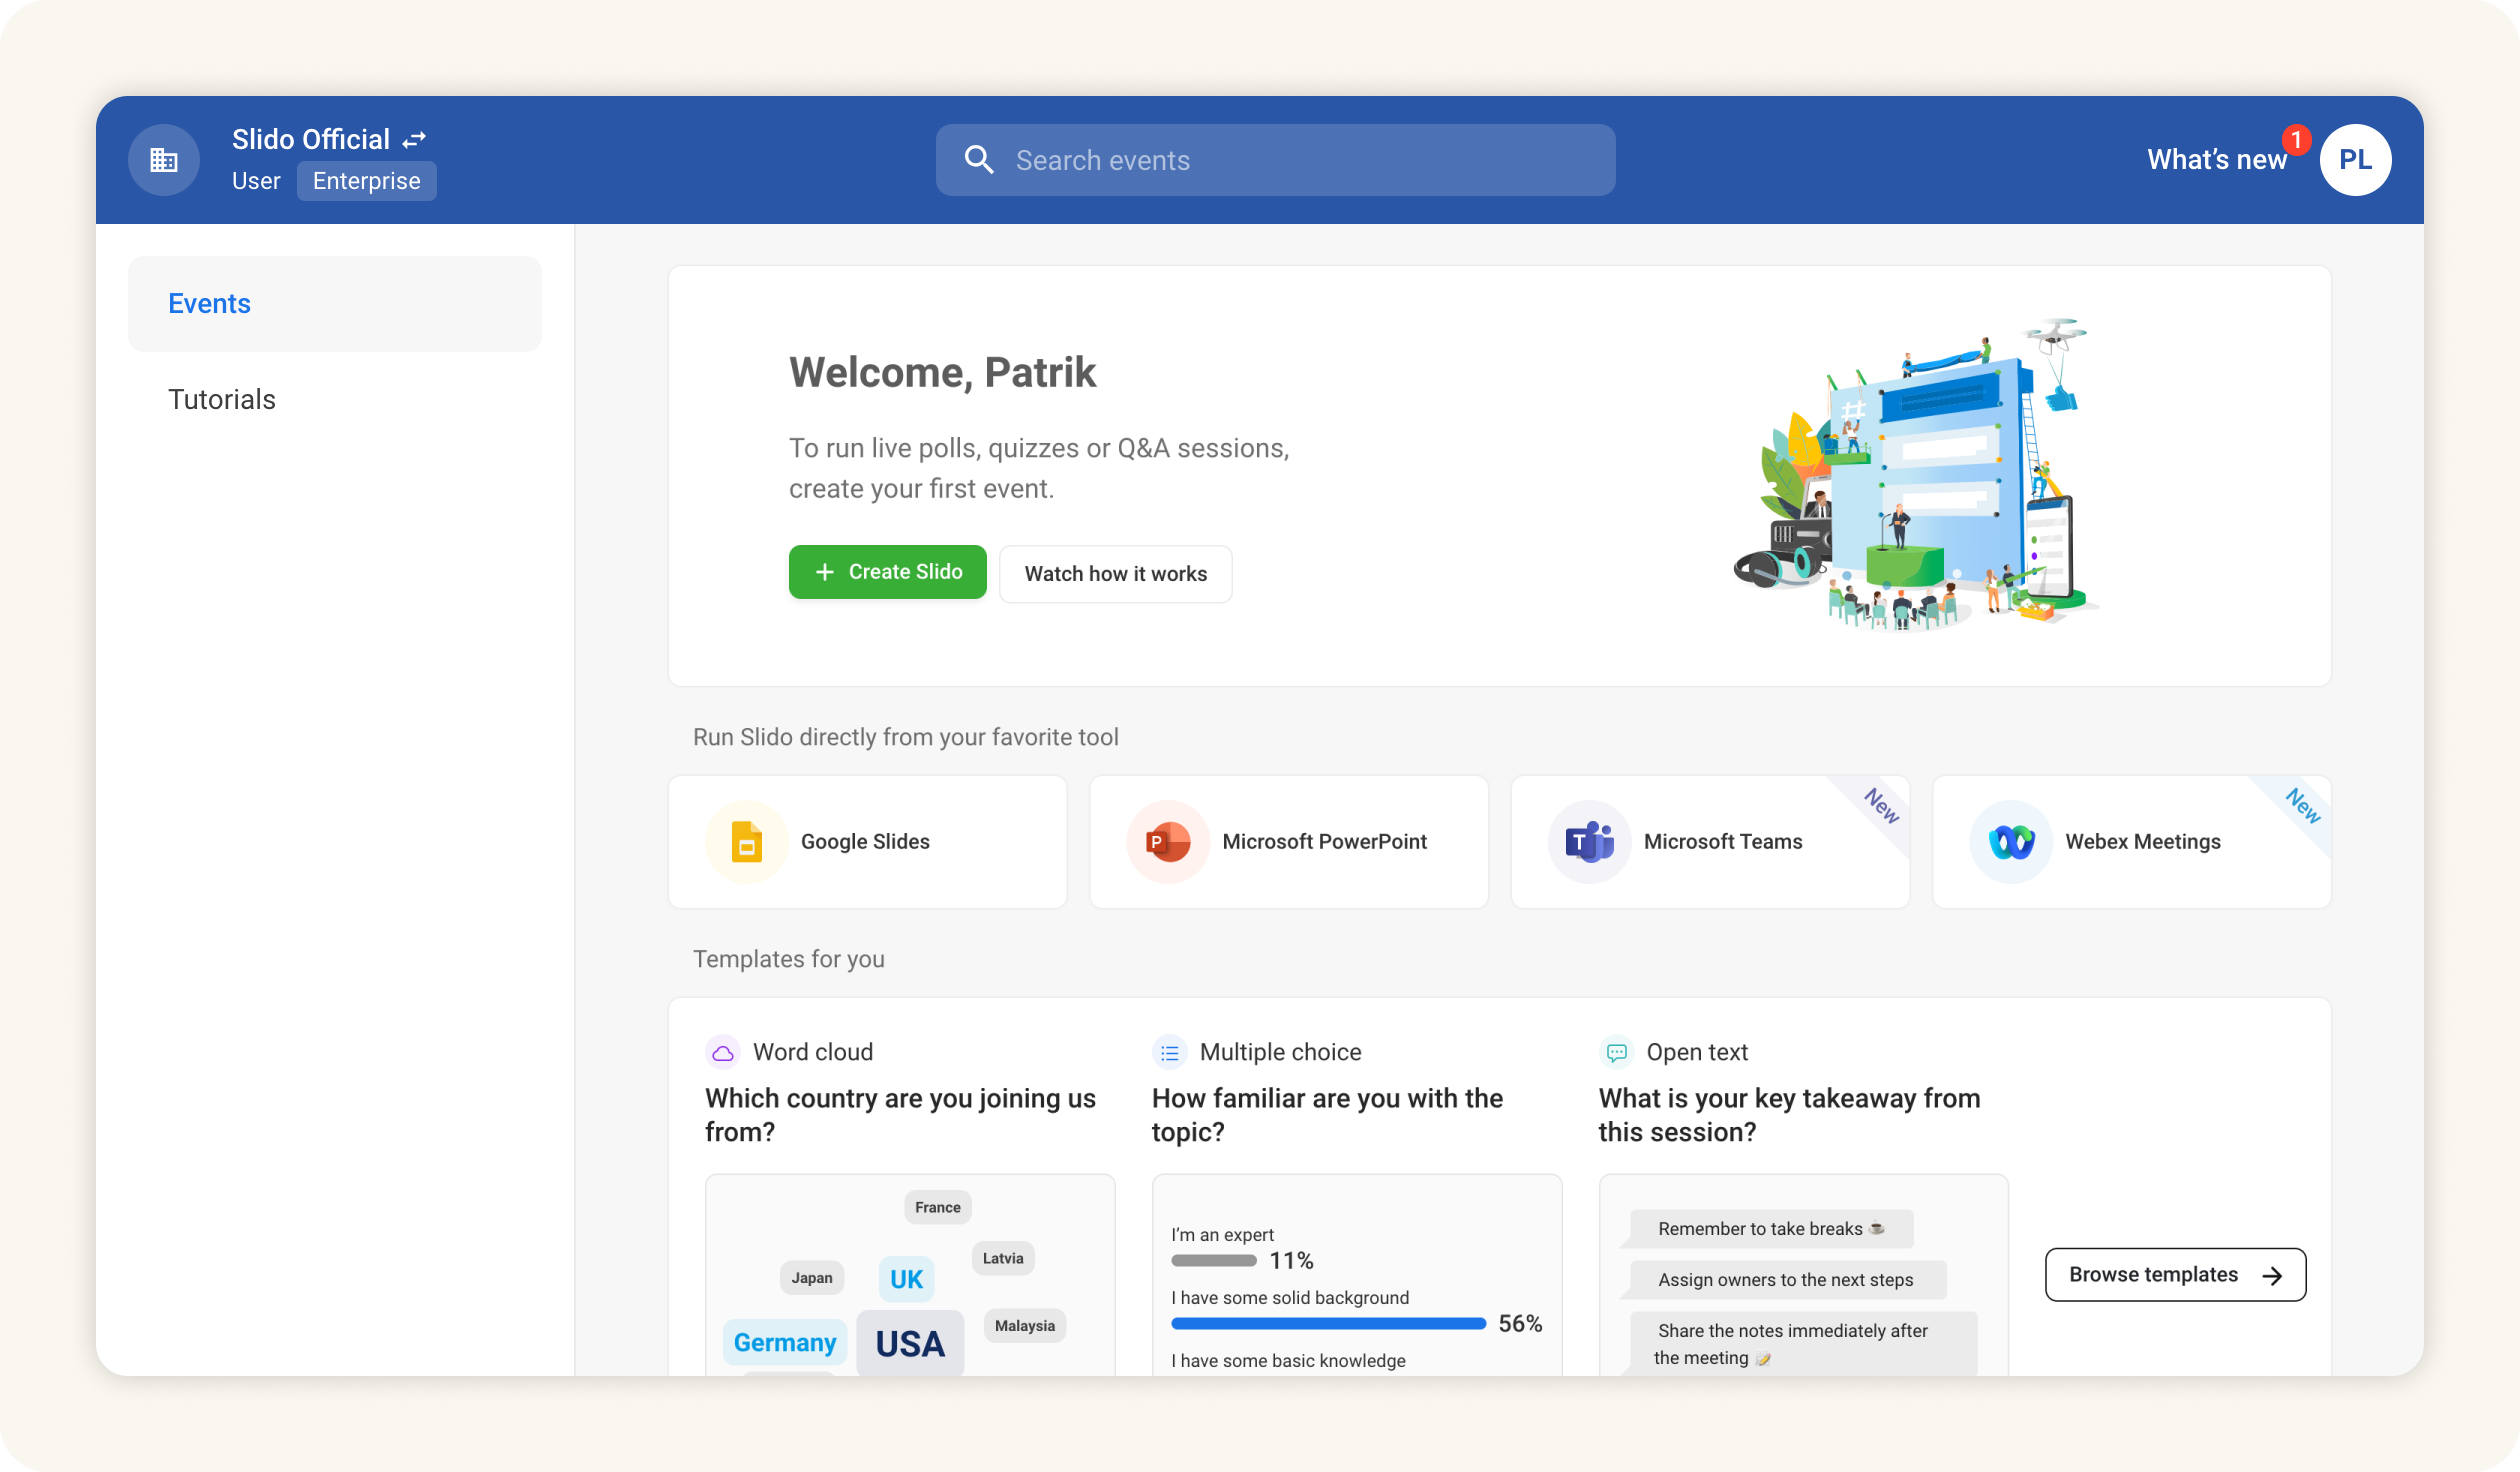Click the France tag
The height and width of the screenshot is (1472, 2520).
[x=938, y=1208]
